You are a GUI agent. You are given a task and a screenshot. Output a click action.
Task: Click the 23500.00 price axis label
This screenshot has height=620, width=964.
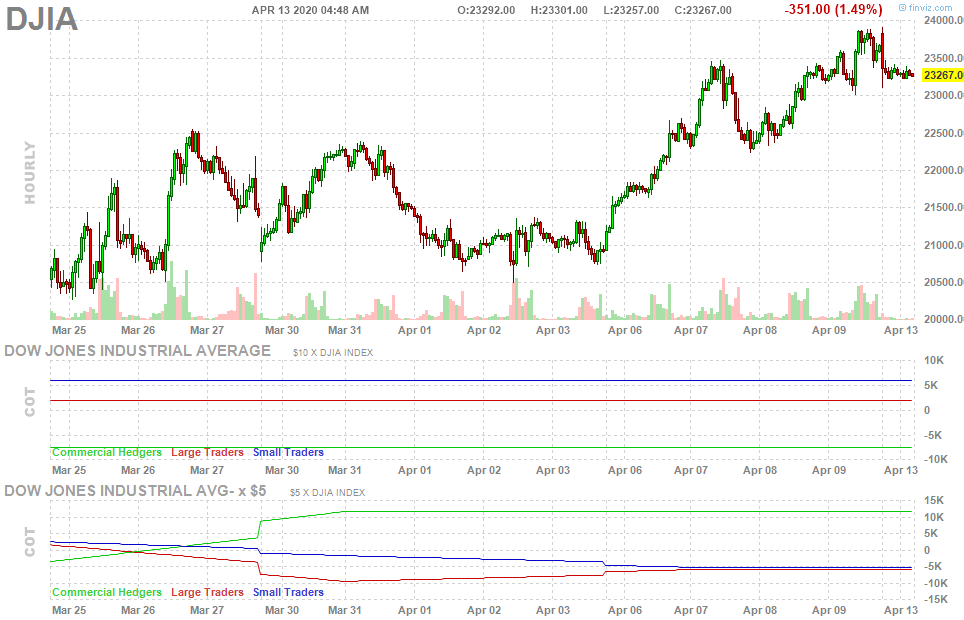(944, 58)
